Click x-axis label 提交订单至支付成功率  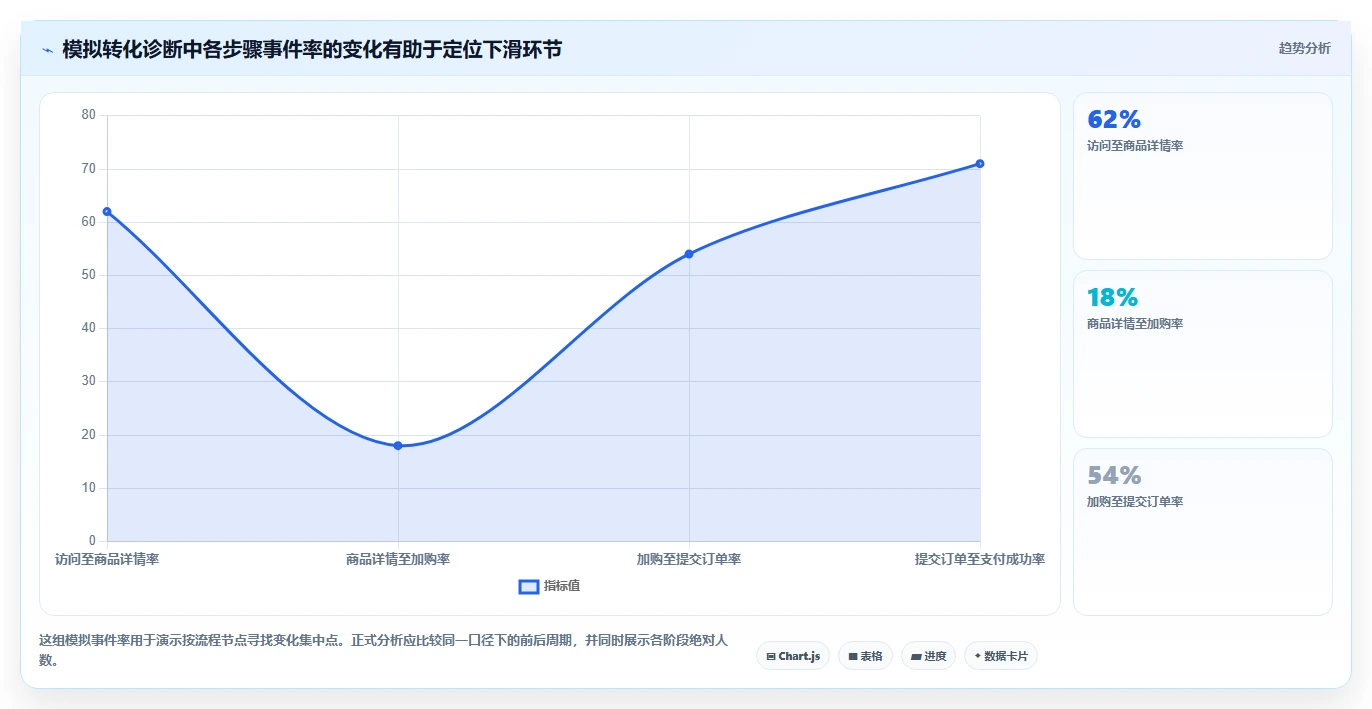[980, 559]
